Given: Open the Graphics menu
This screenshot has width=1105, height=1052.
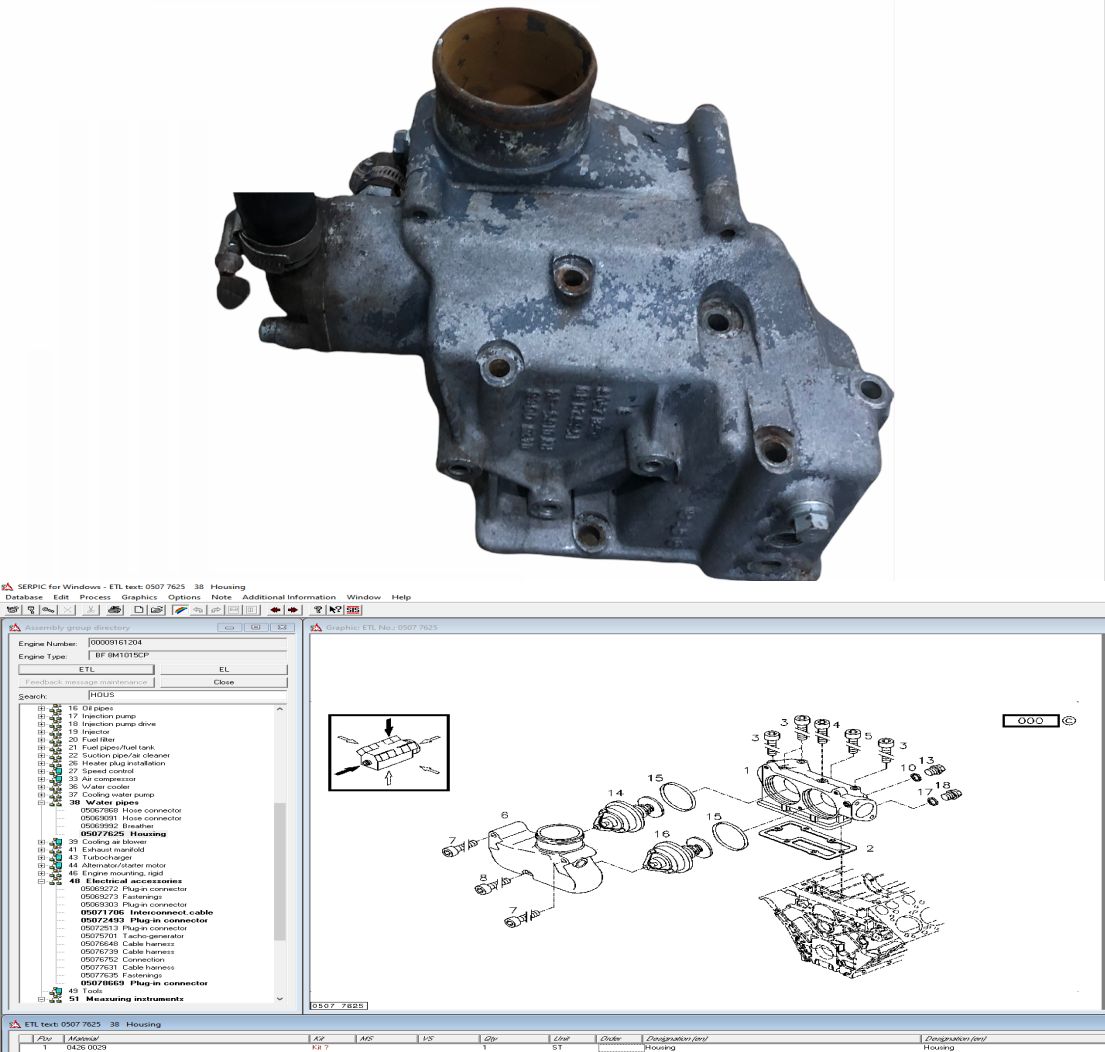Looking at the screenshot, I should tap(139, 598).
